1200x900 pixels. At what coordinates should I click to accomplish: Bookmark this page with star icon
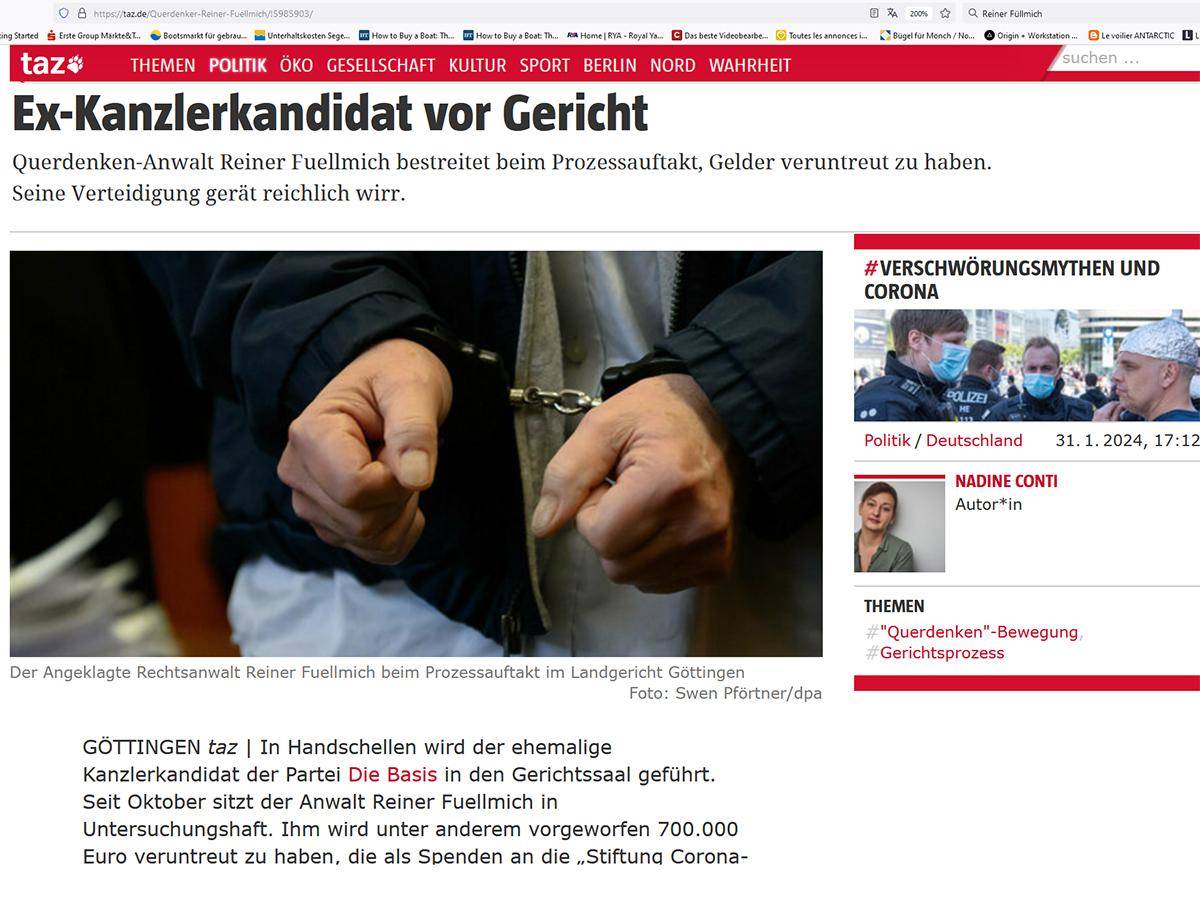[x=945, y=13]
